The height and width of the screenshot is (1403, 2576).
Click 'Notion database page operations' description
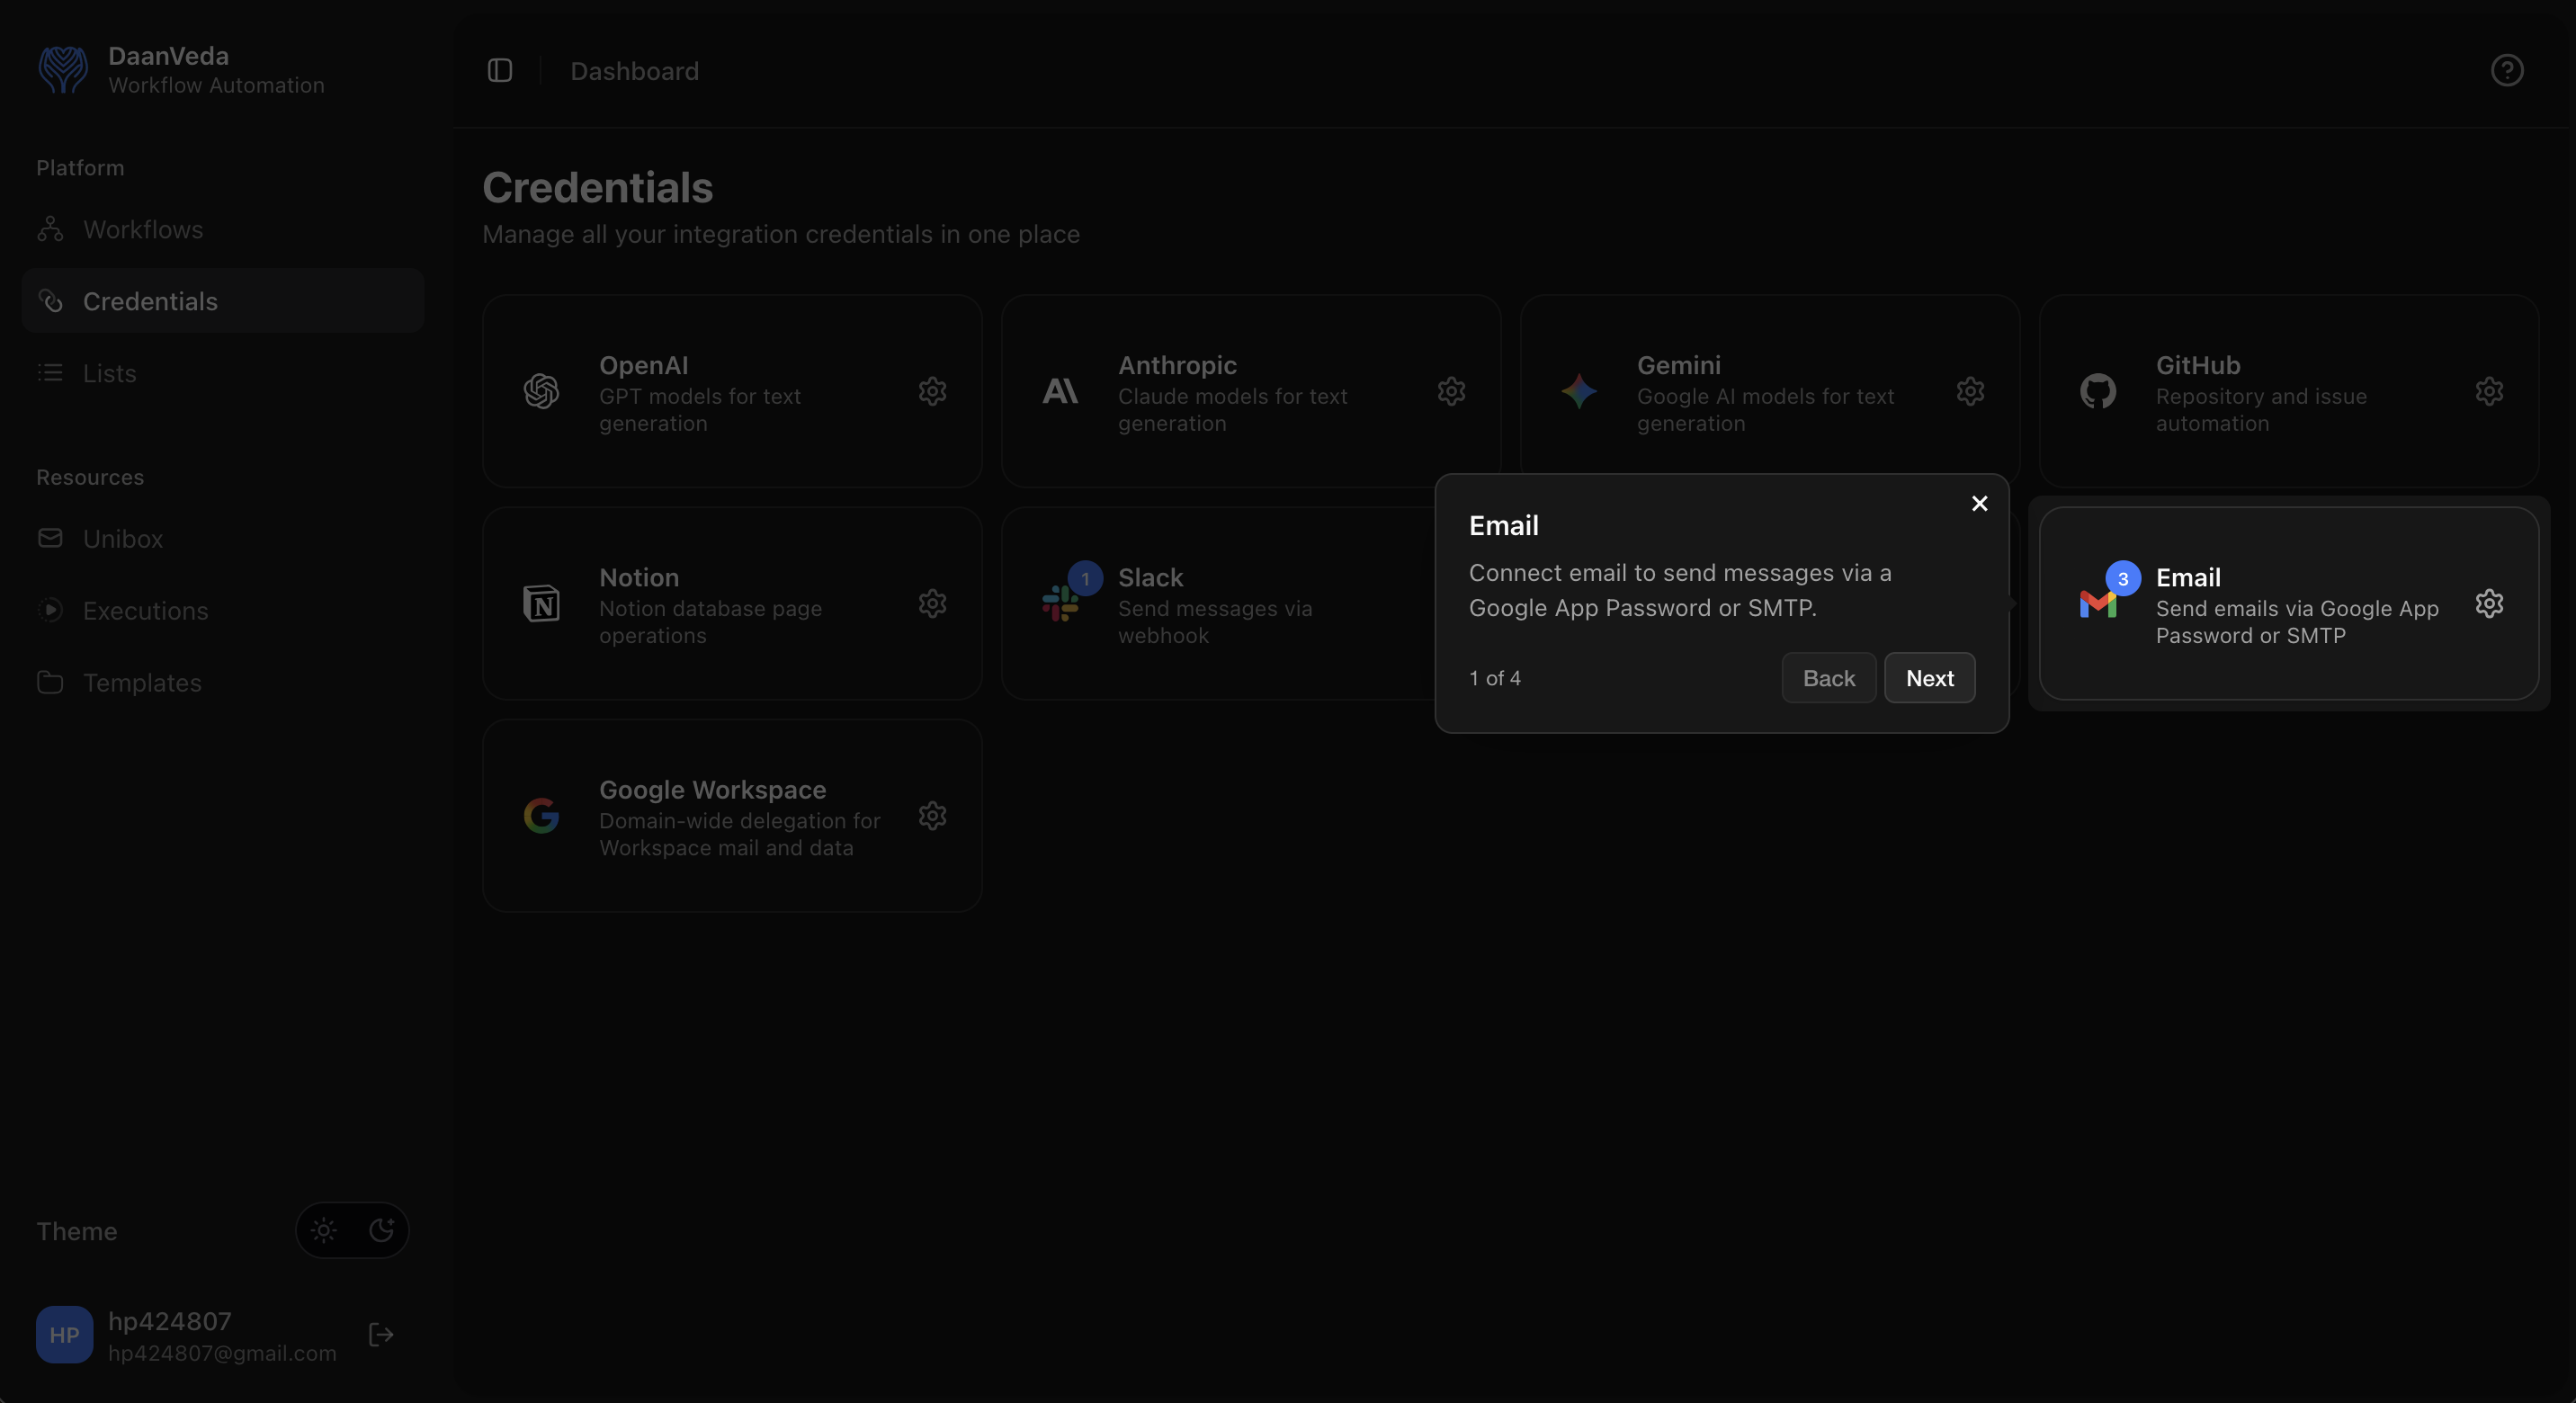click(710, 621)
